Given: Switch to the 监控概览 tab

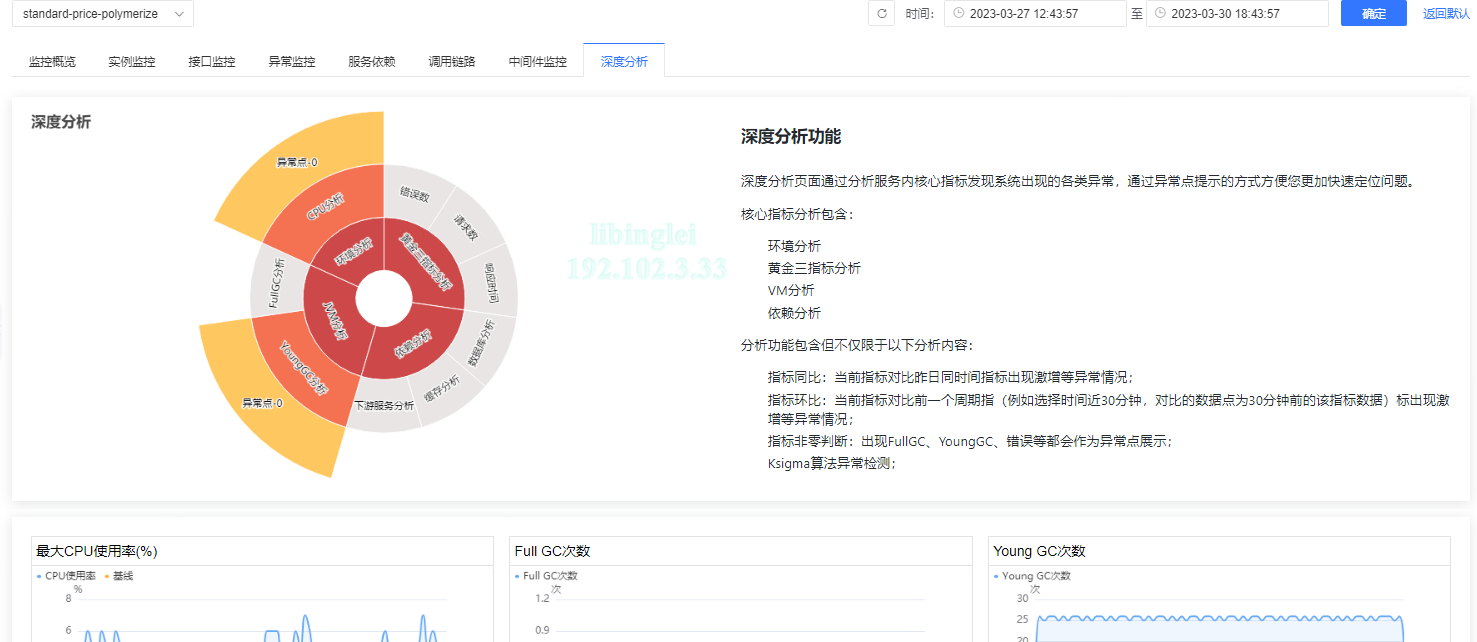Looking at the screenshot, I should tap(52, 62).
